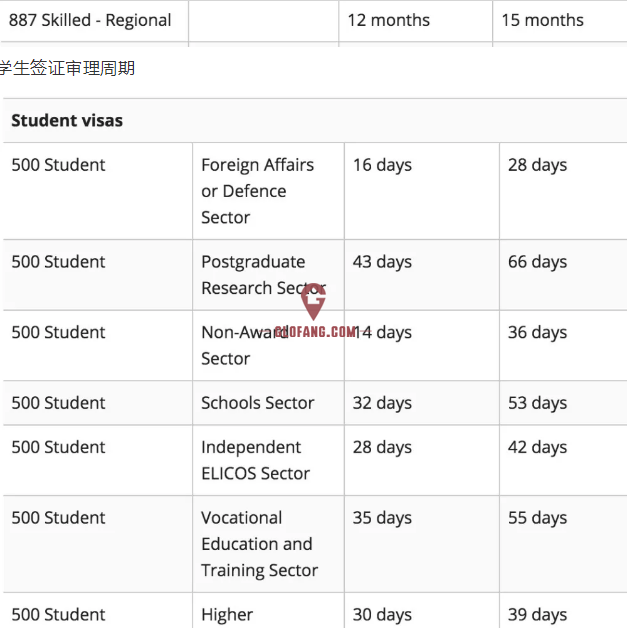Click the Chinese heading 学生签证审理周期

pos(67,68)
